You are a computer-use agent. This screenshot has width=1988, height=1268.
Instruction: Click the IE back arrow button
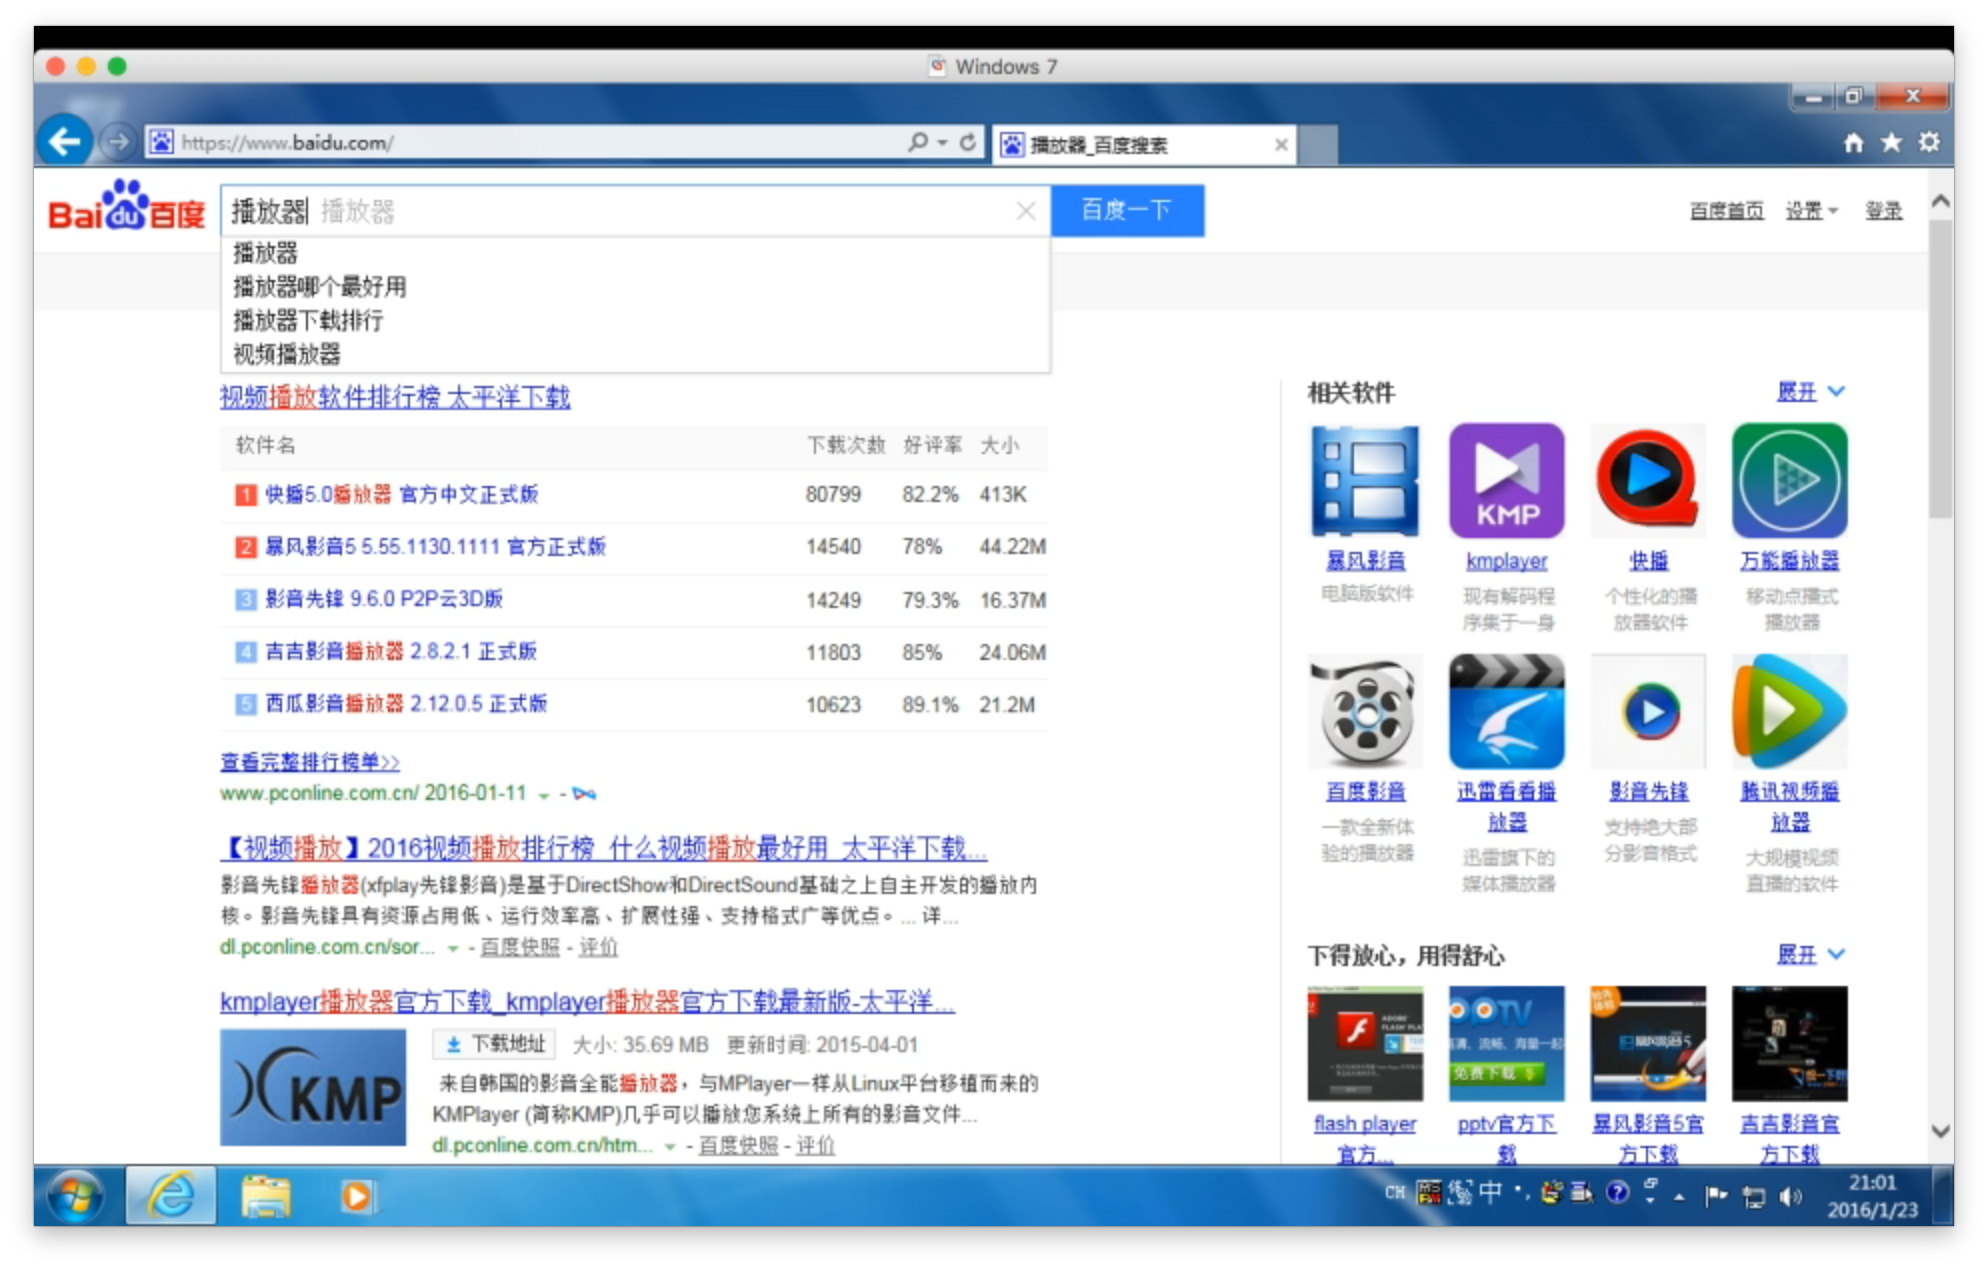click(65, 142)
